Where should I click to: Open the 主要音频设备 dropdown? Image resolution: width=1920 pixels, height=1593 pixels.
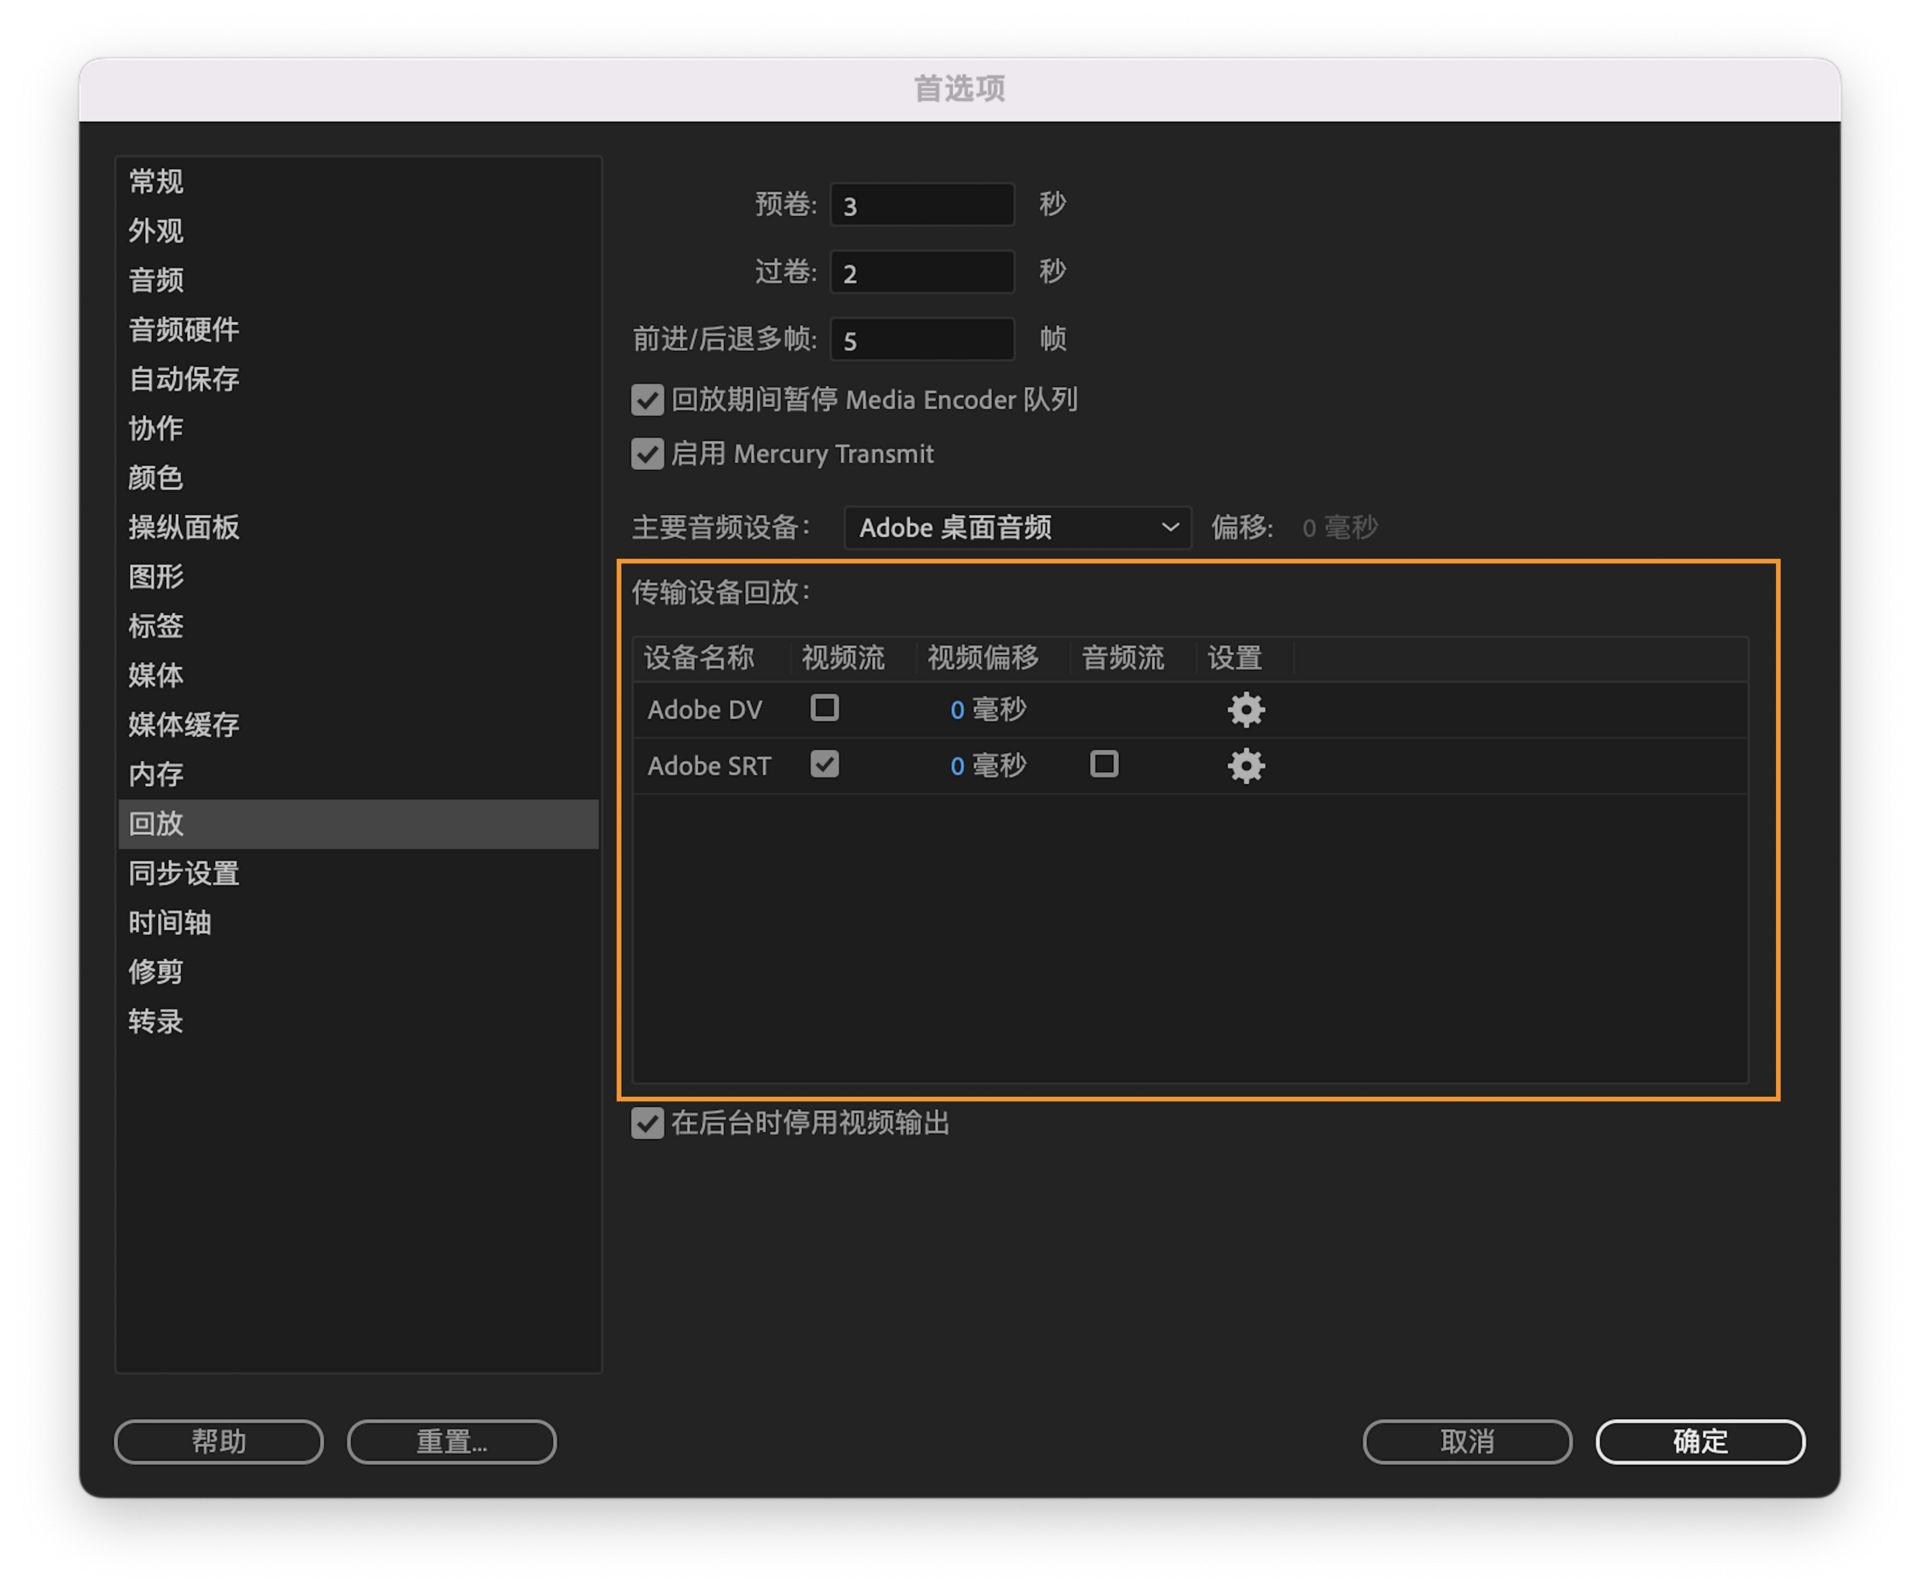click(x=1017, y=528)
